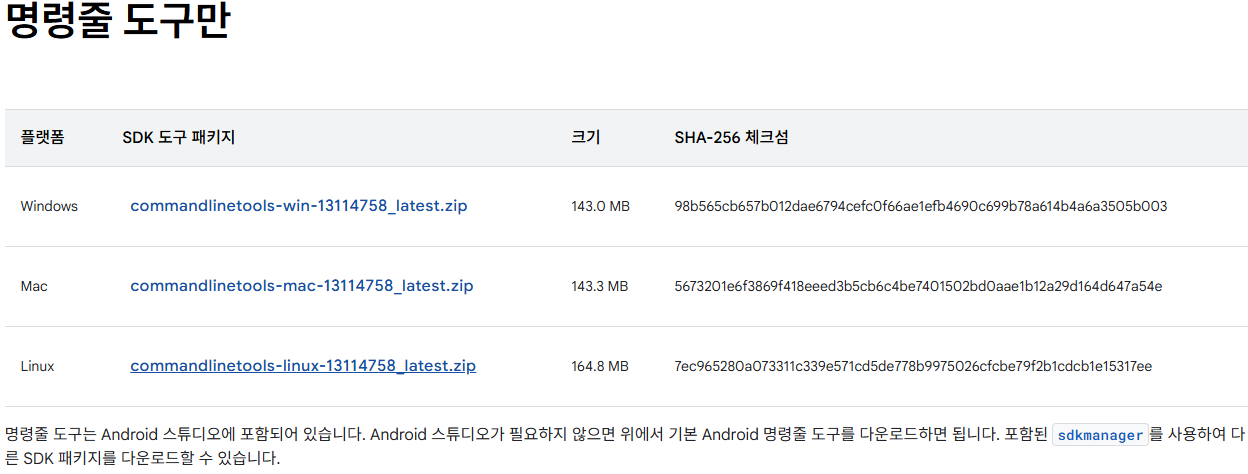
Task: Click the '명령줄 도구만' heading
Action: coord(118,21)
